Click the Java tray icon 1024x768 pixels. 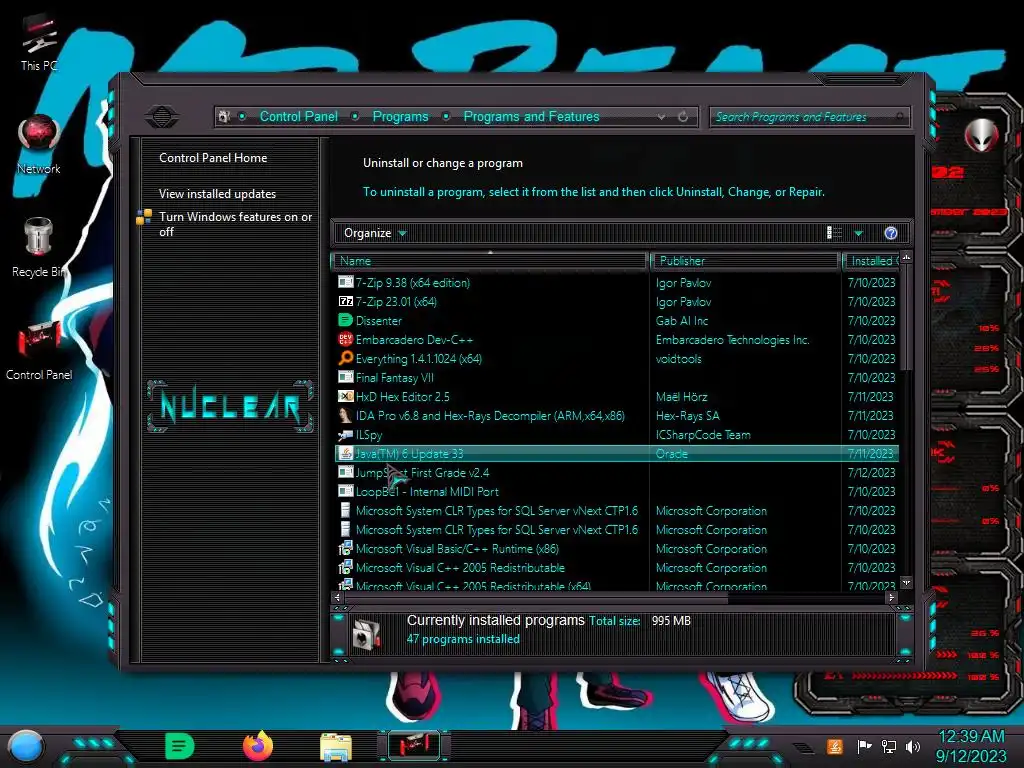pyautogui.click(x=834, y=746)
